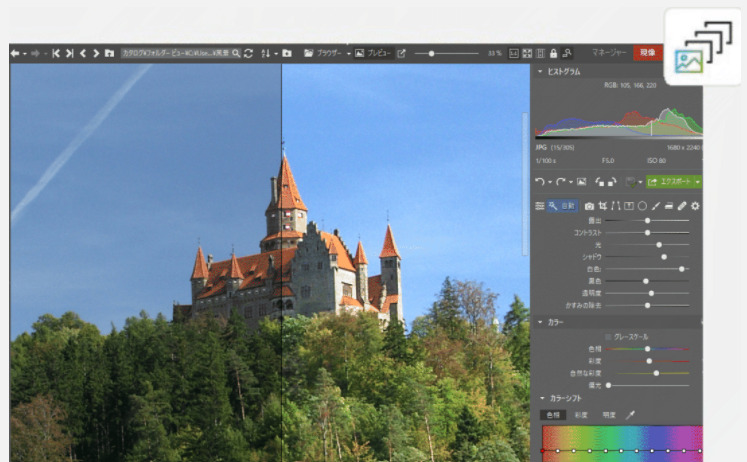Image resolution: width=747 pixels, height=462 pixels.
Task: Select the 彩度 tab in Color Shift
Action: pyautogui.click(x=580, y=414)
